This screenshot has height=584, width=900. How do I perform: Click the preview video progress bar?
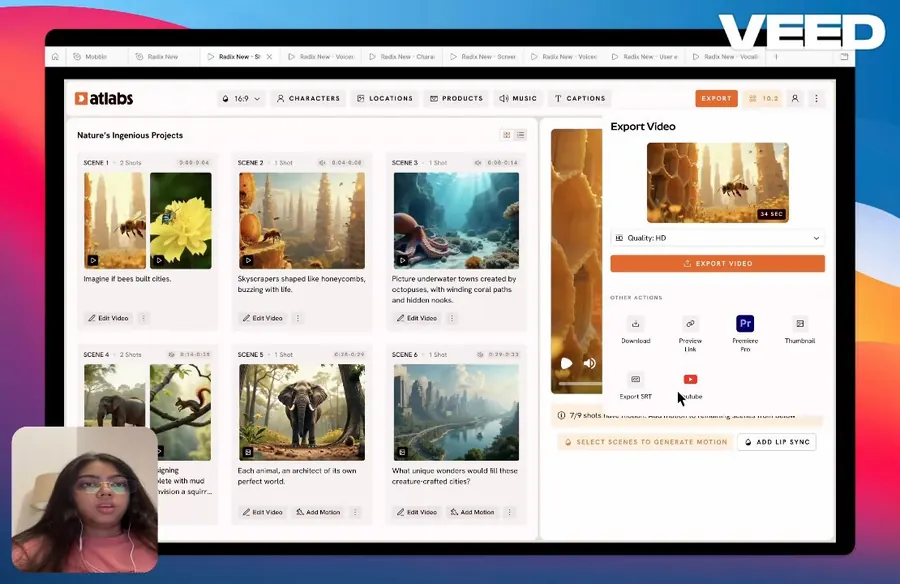click(580, 384)
